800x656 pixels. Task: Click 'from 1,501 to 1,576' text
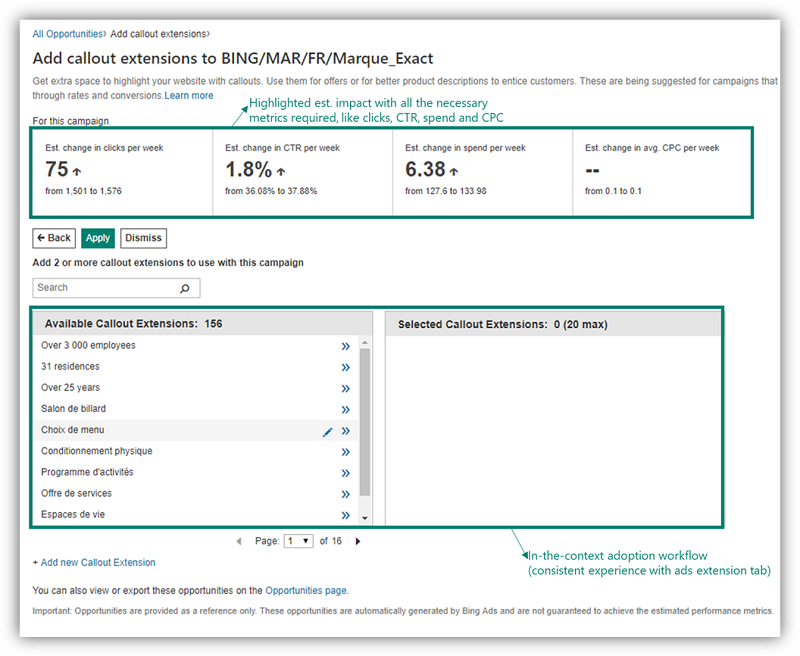(x=84, y=191)
